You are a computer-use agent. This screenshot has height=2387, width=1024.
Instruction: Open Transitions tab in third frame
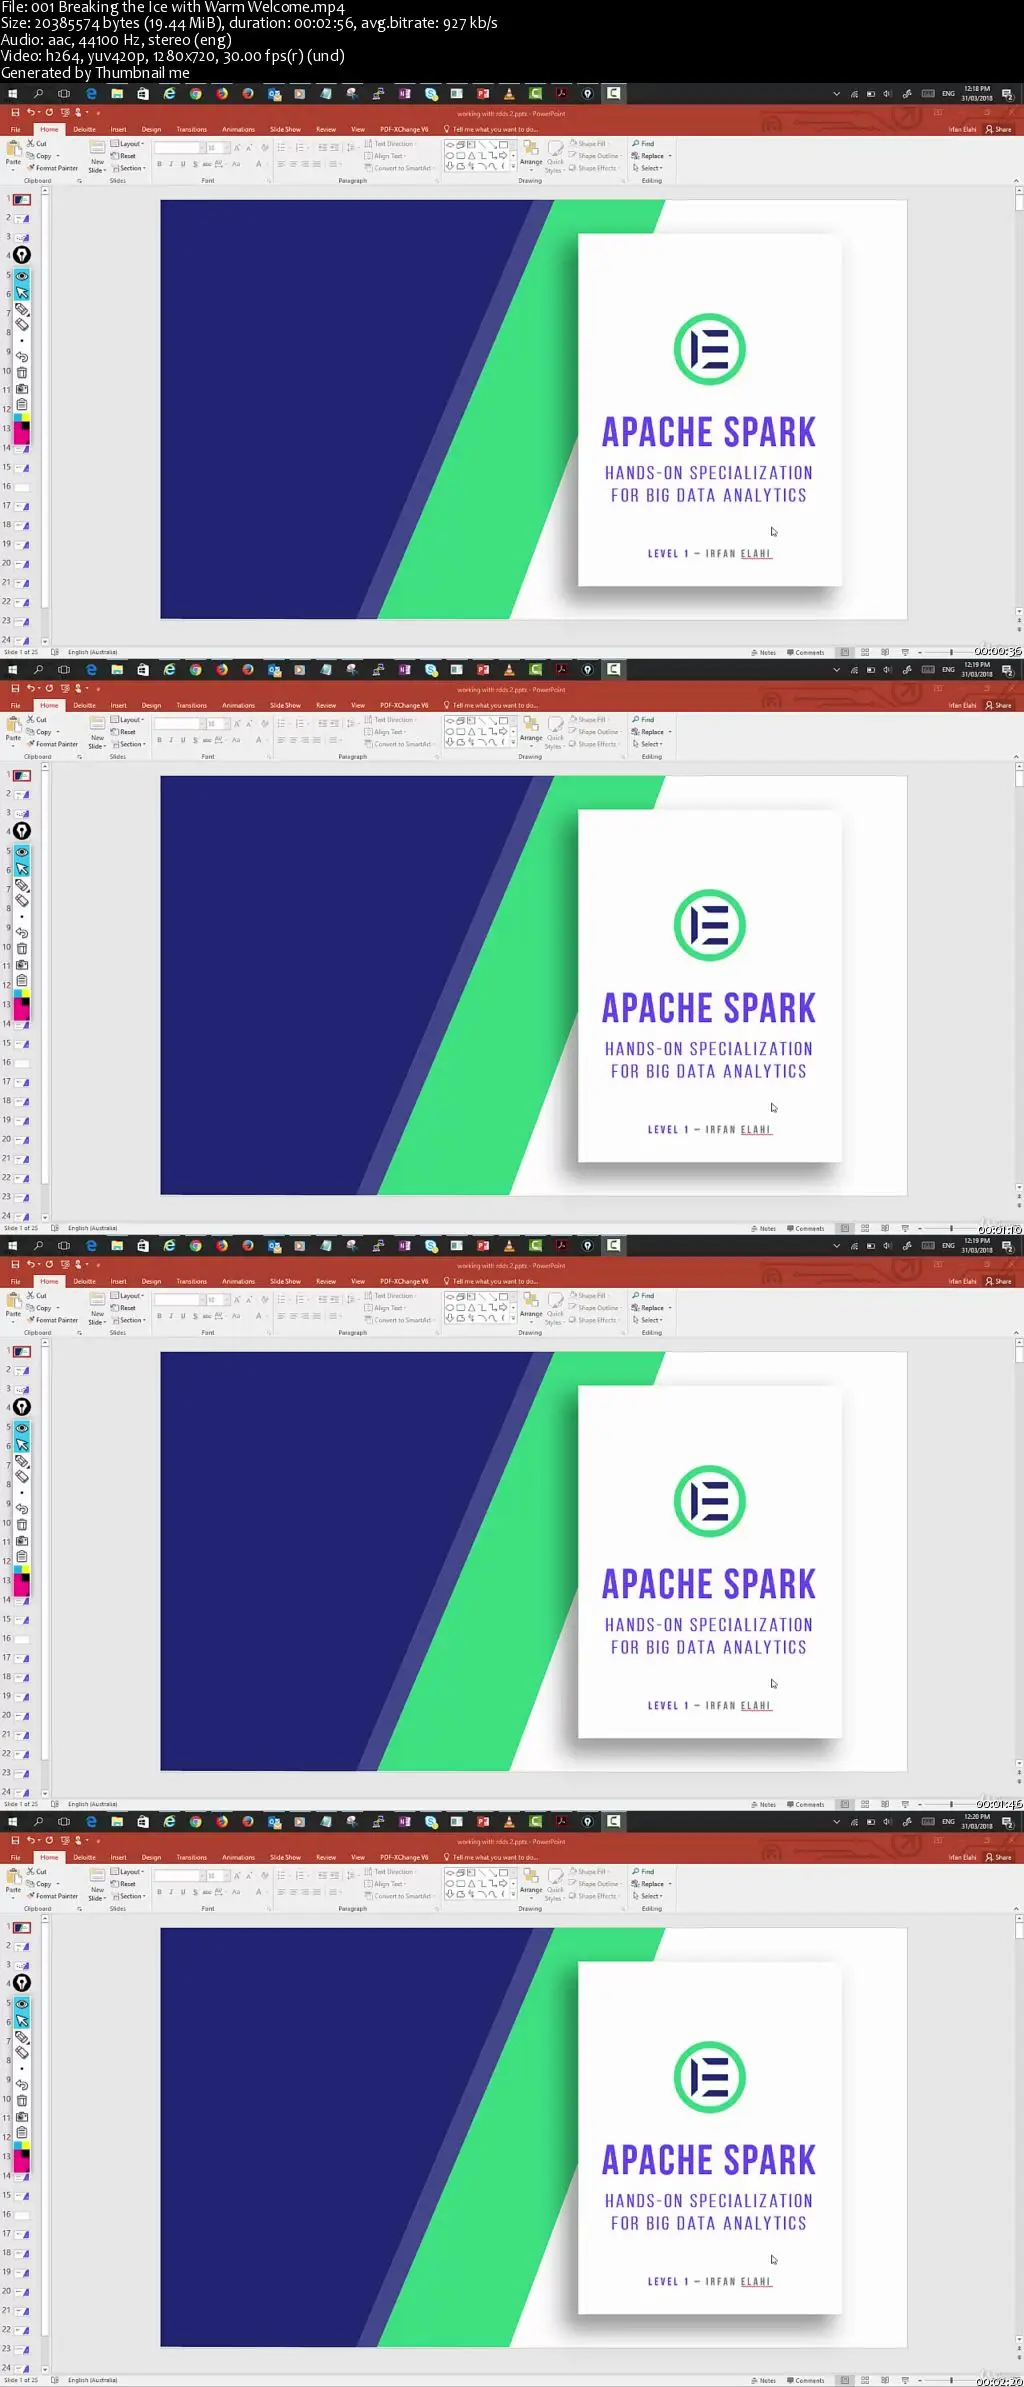click(191, 1281)
